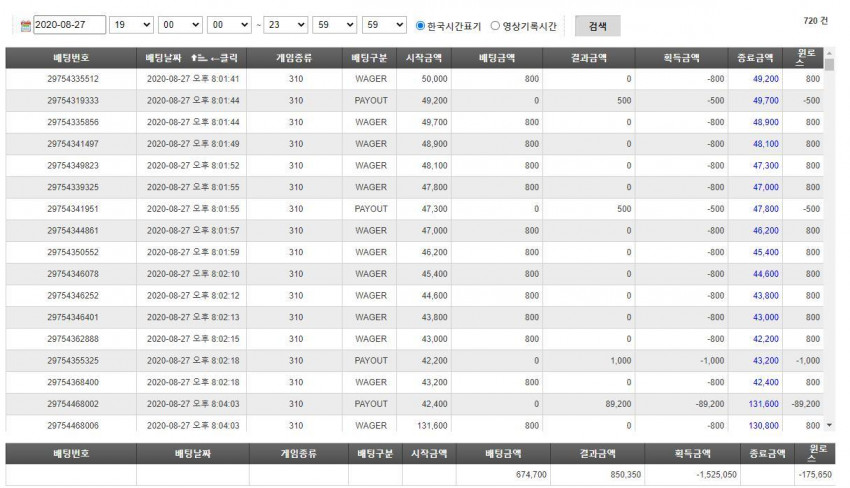Screen dimensions: 850x488
Task: Open the 131,600 end amount link
Action: 763,404
